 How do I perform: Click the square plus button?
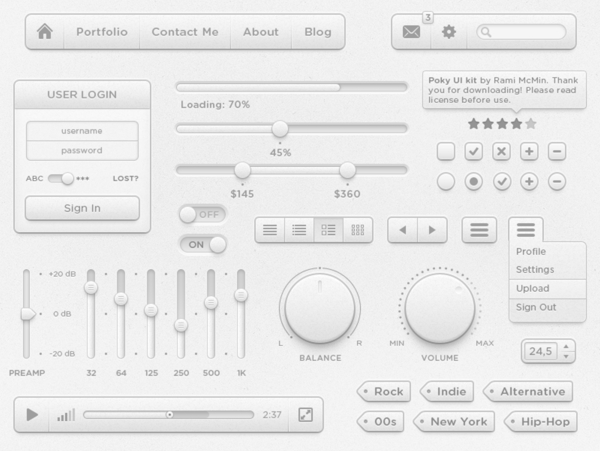coord(529,151)
